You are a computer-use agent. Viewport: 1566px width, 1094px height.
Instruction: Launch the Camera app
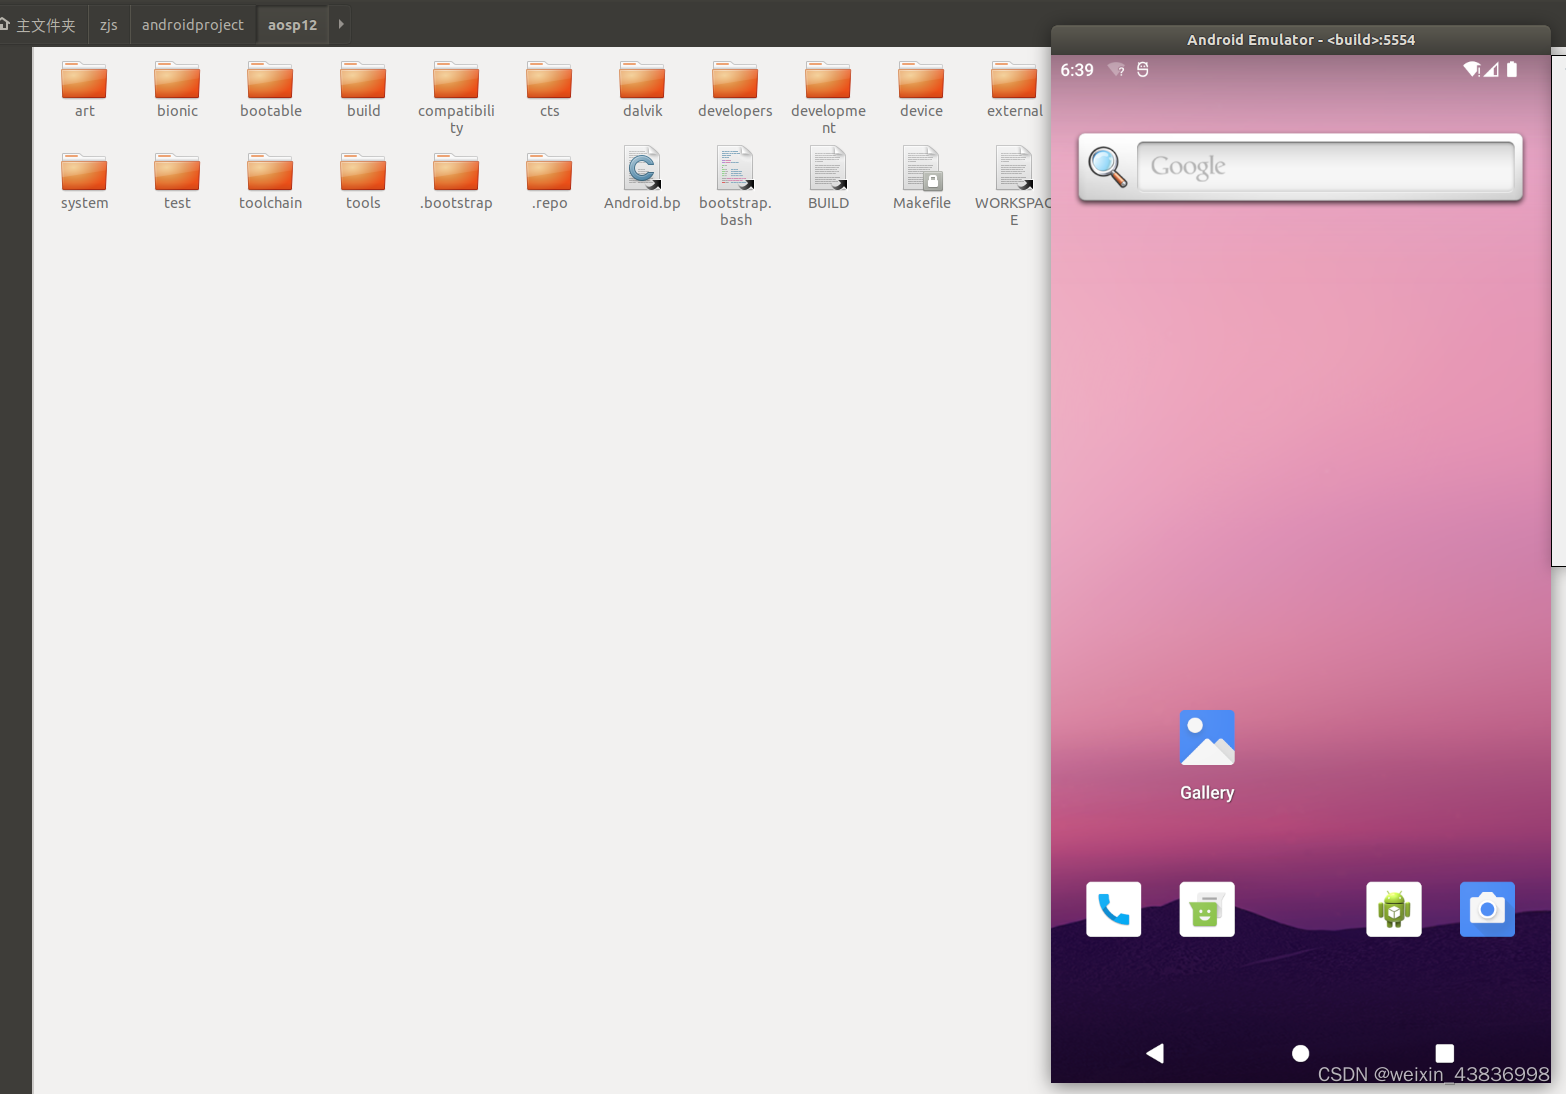click(1487, 909)
